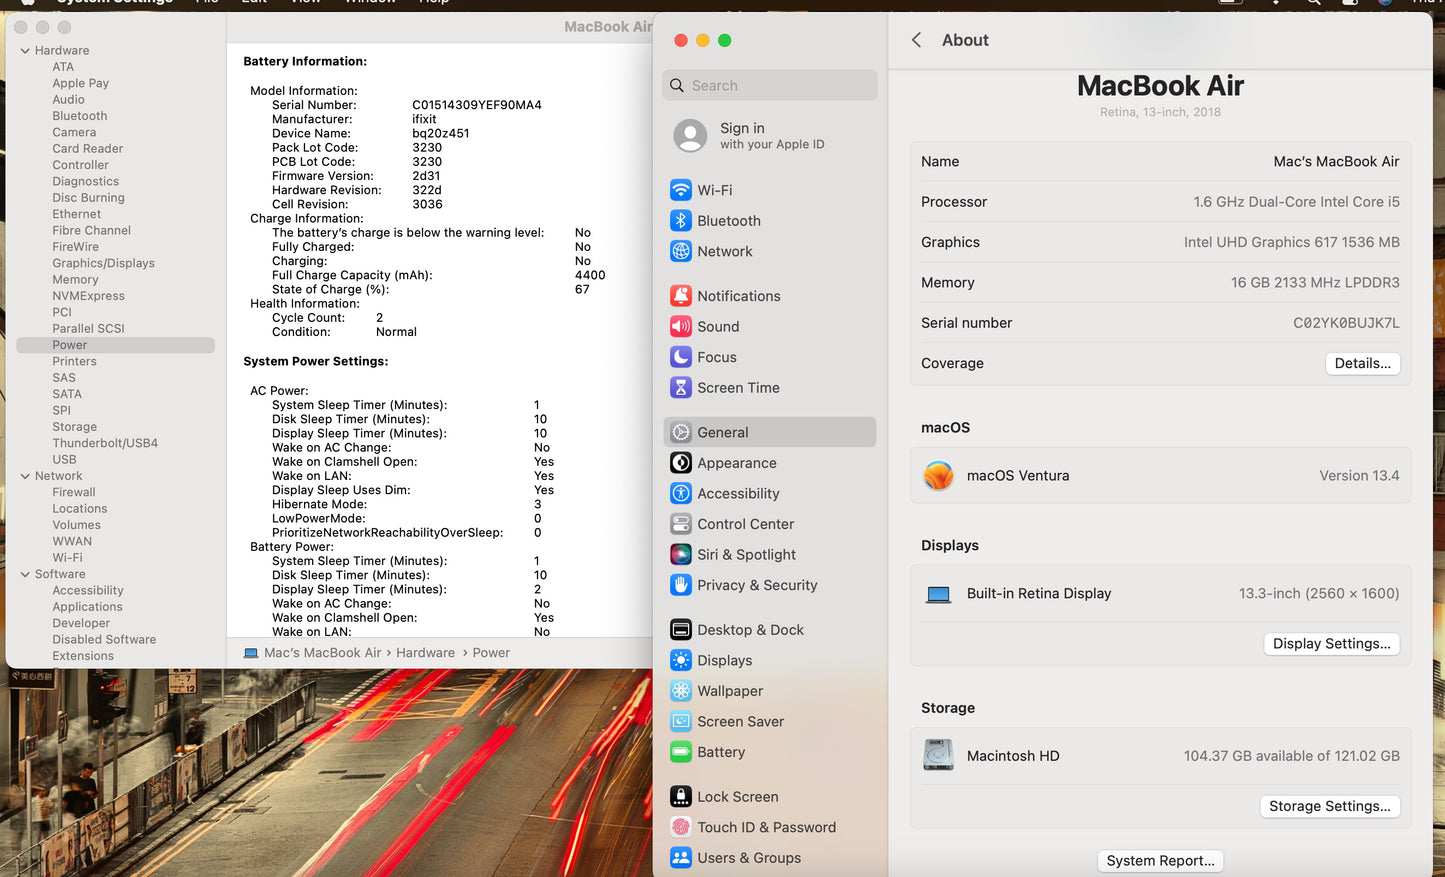Image resolution: width=1445 pixels, height=877 pixels.
Task: Click the Siri & Spotlight icon
Action: 681,555
